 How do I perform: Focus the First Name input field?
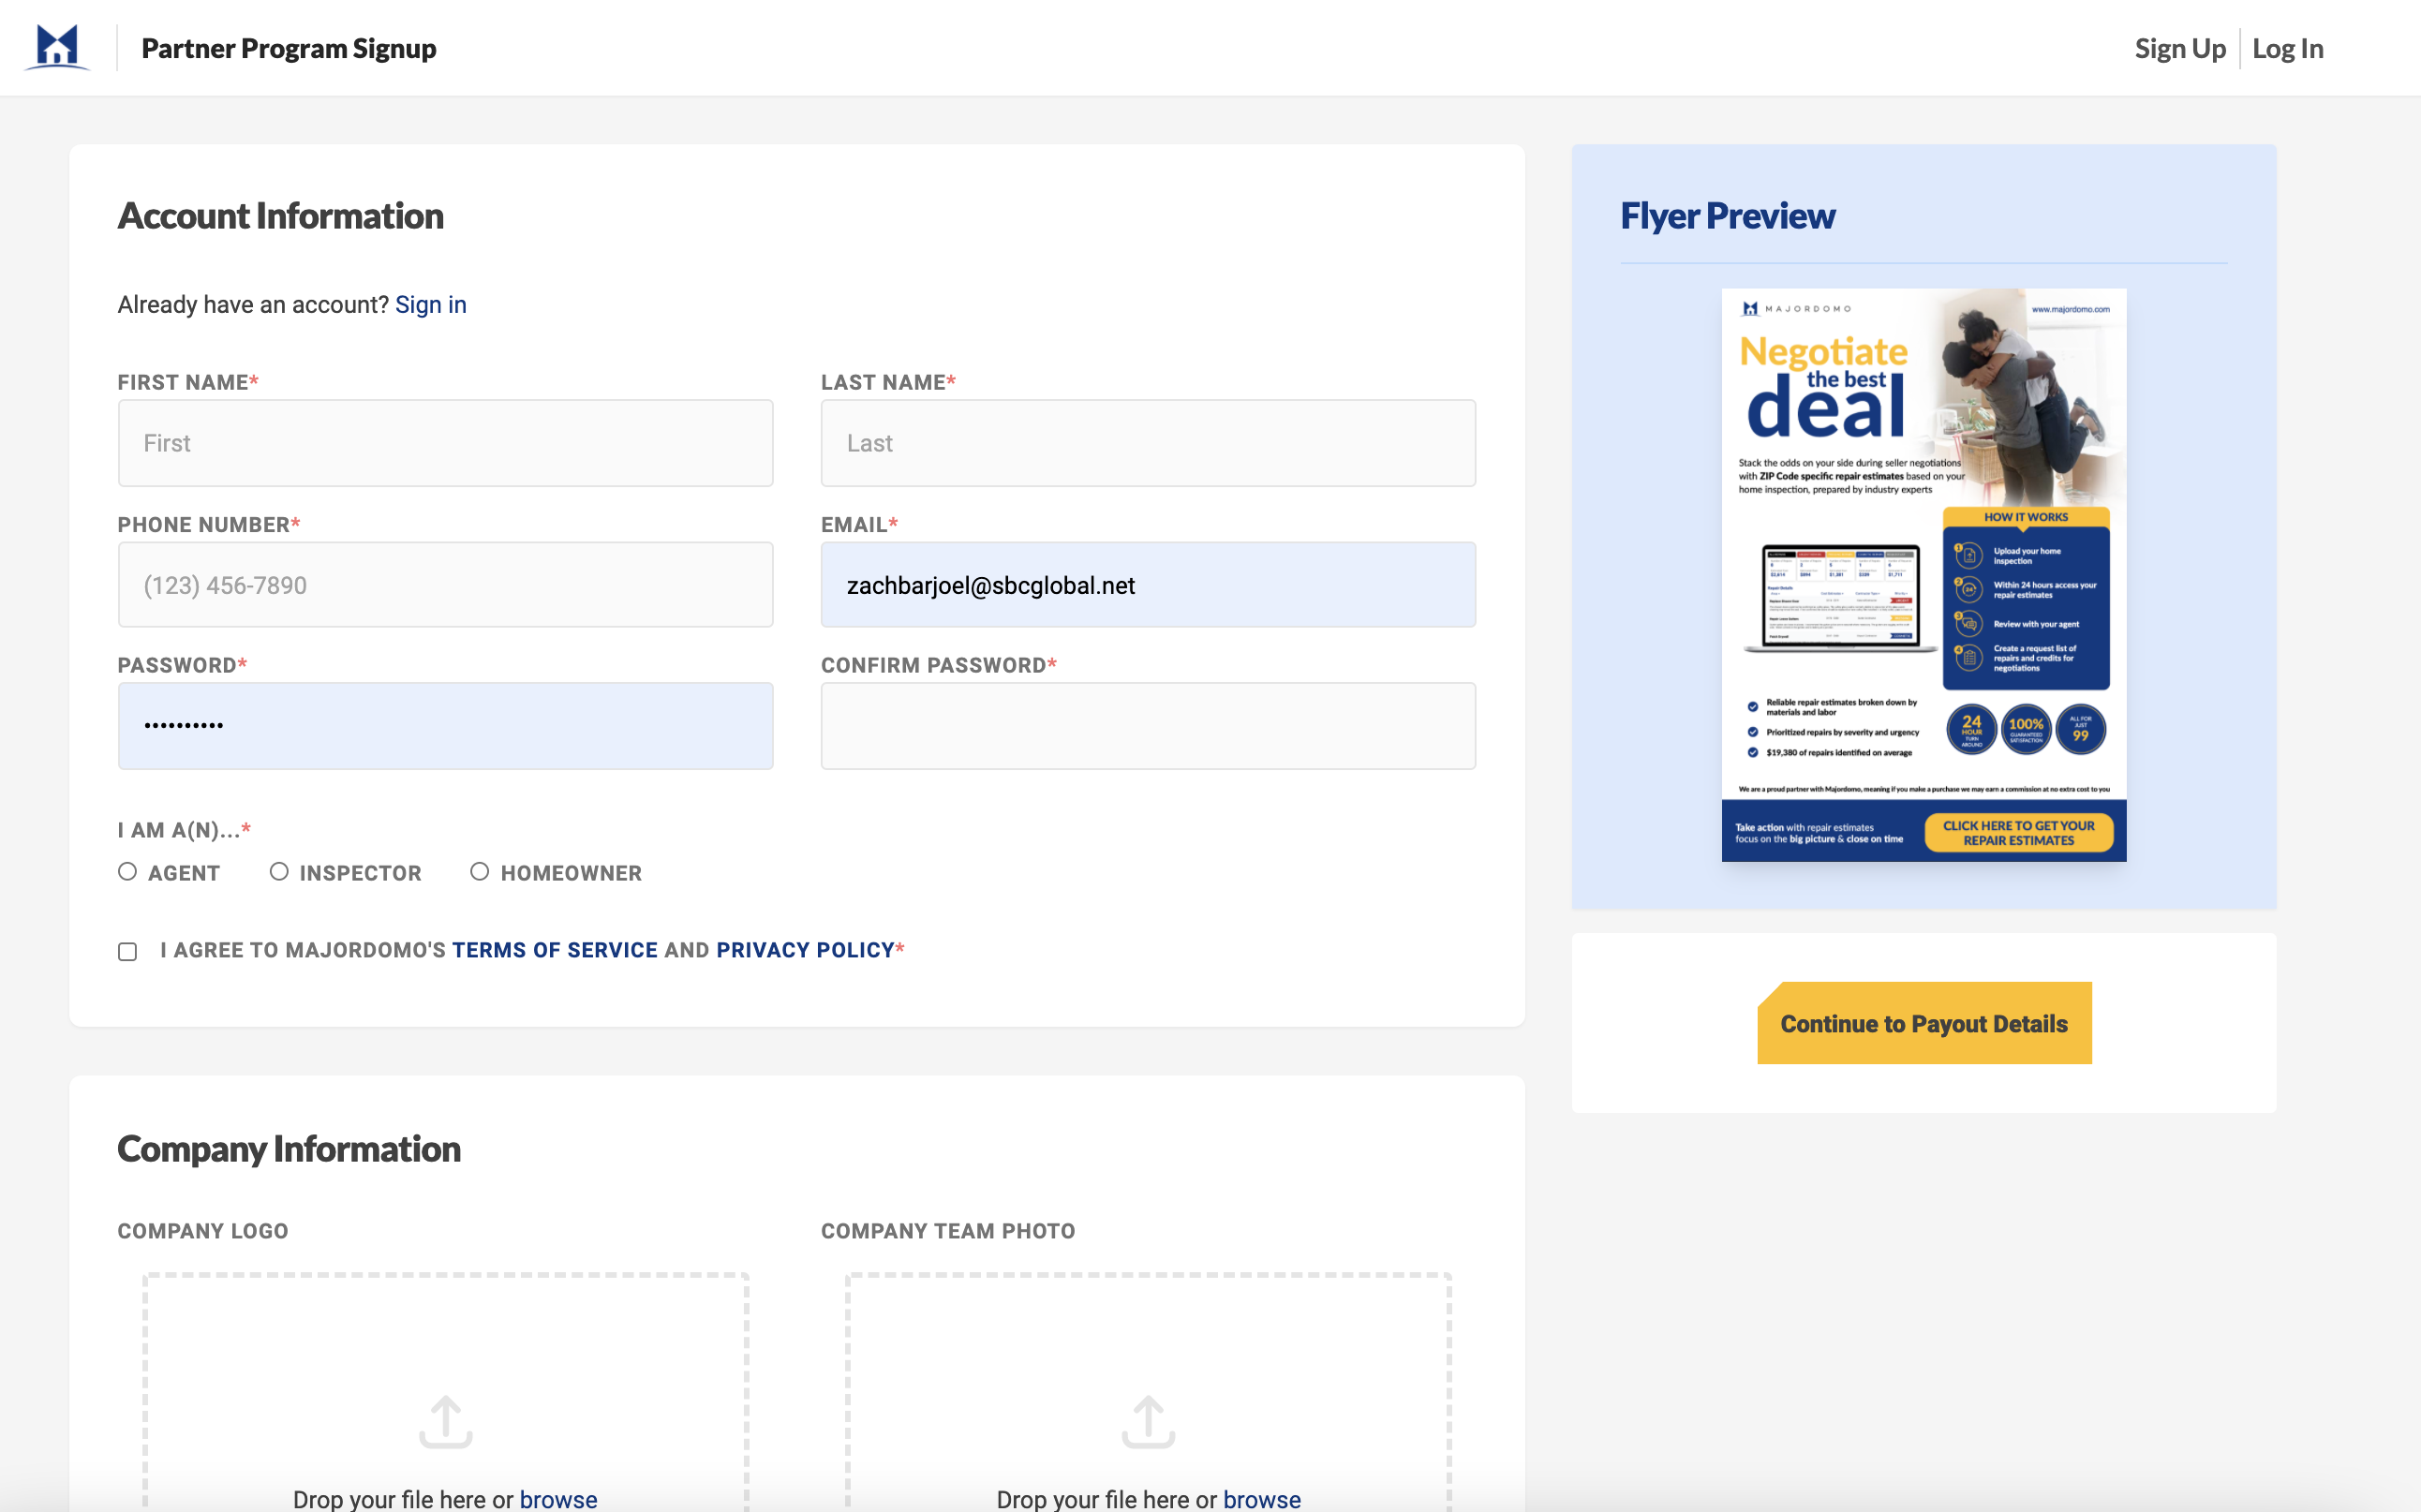(x=445, y=443)
